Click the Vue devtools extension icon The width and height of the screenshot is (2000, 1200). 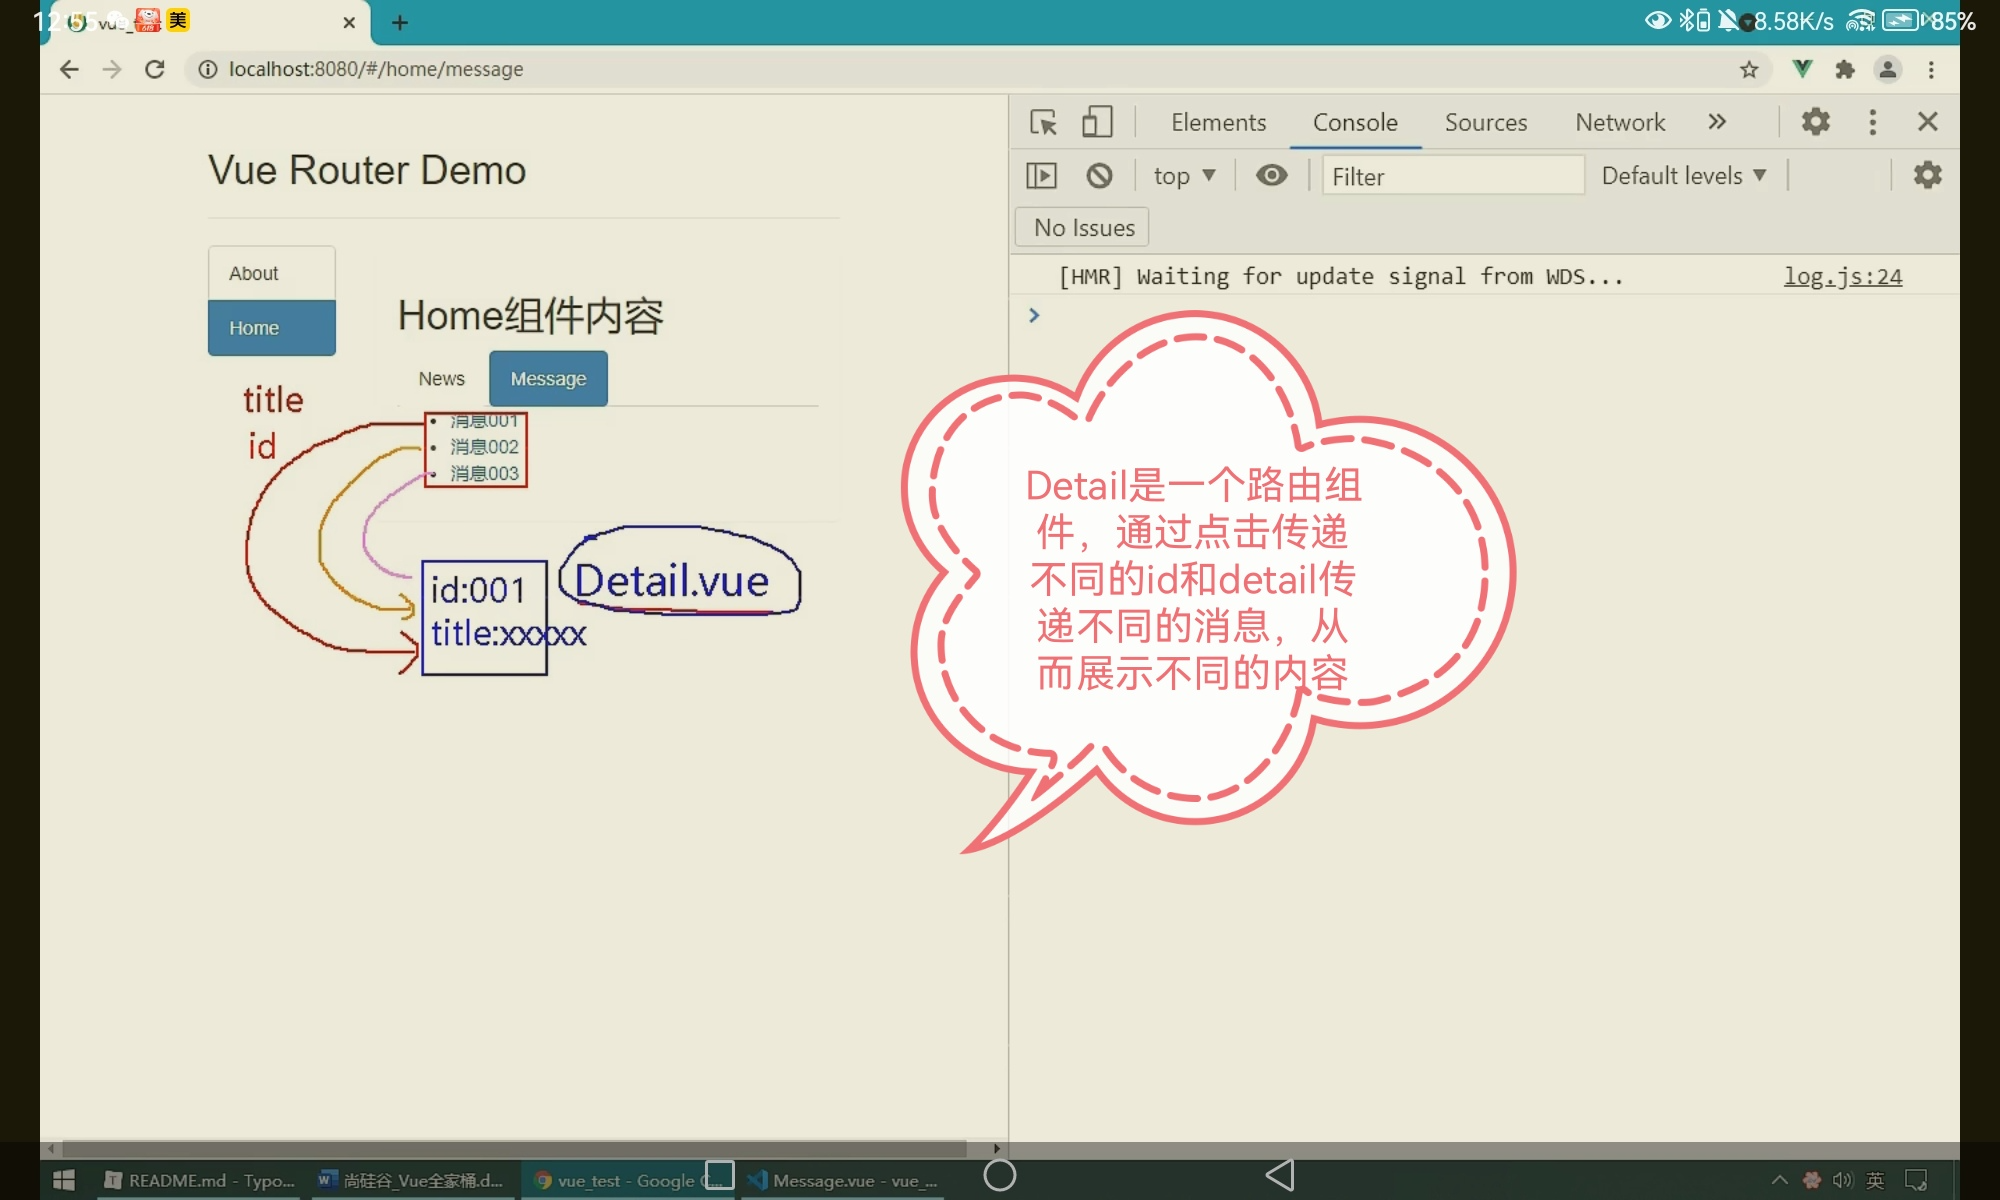[x=1802, y=69]
